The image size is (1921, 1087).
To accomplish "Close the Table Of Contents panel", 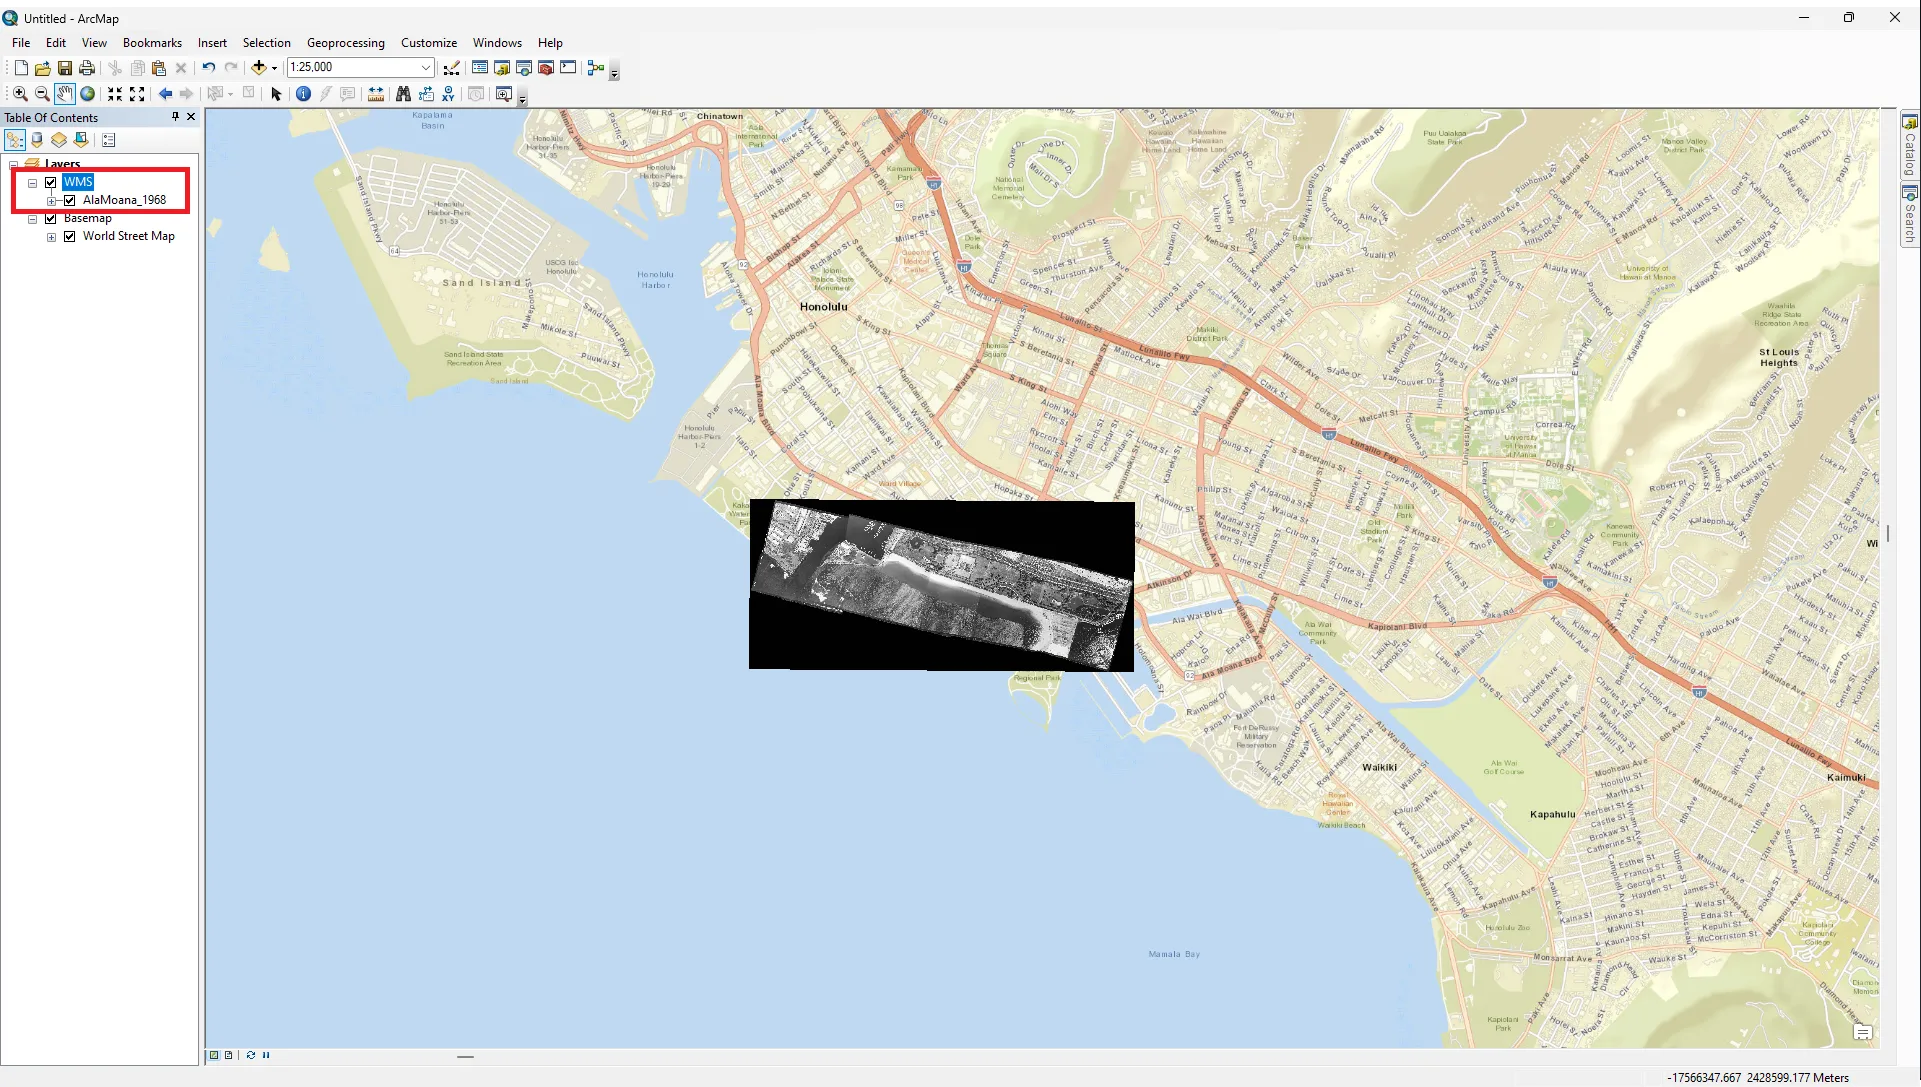I will 191,117.
